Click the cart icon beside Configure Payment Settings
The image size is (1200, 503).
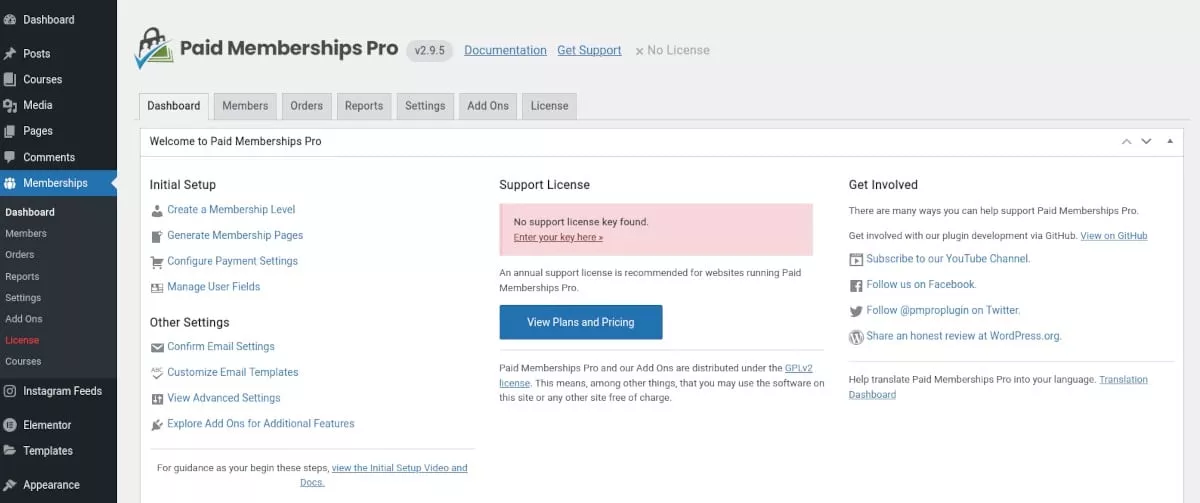pos(157,262)
